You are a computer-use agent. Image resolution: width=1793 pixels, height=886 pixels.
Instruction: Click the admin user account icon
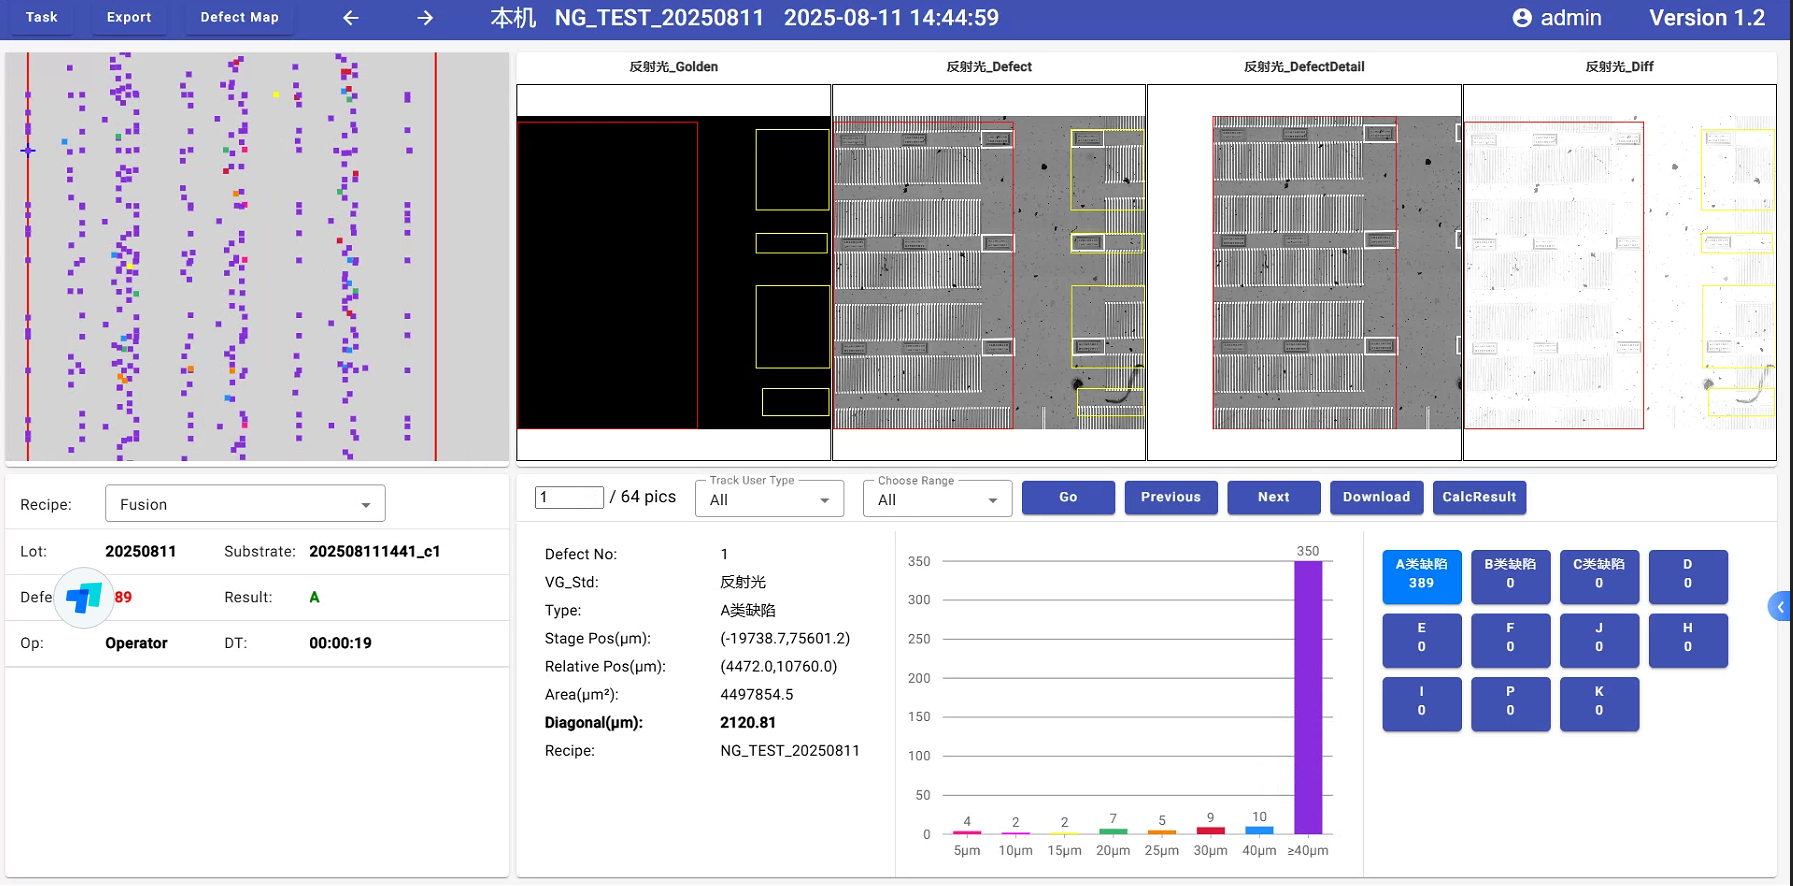[x=1521, y=18]
